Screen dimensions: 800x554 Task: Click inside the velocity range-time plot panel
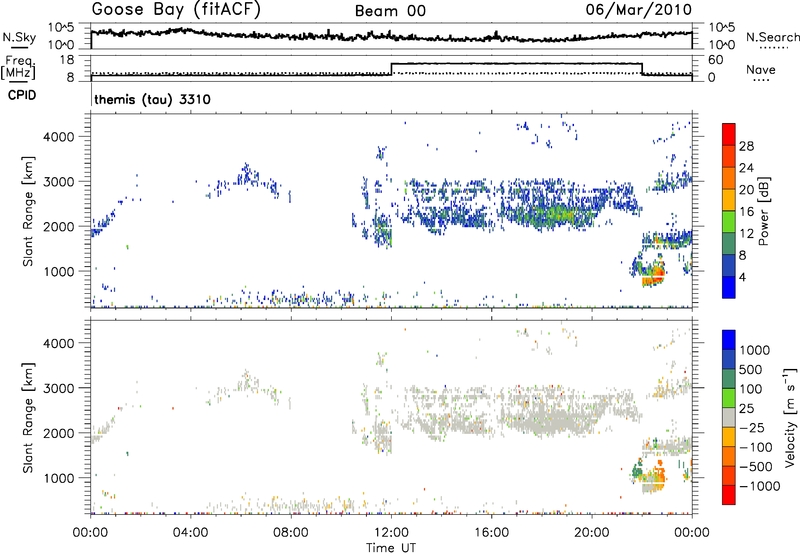tap(391, 417)
